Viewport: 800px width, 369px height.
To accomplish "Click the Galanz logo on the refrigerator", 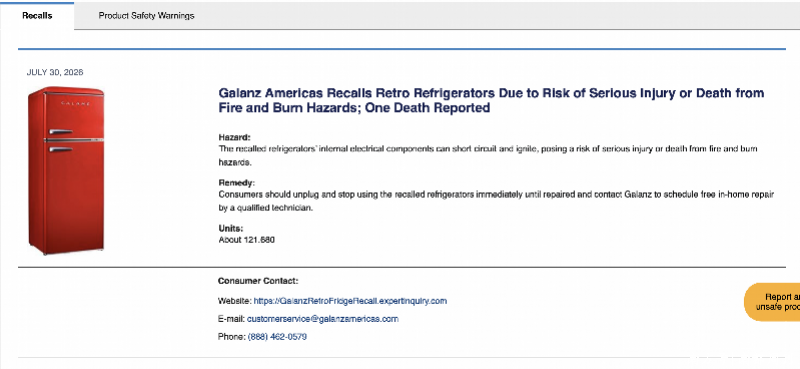I will 76,103.
